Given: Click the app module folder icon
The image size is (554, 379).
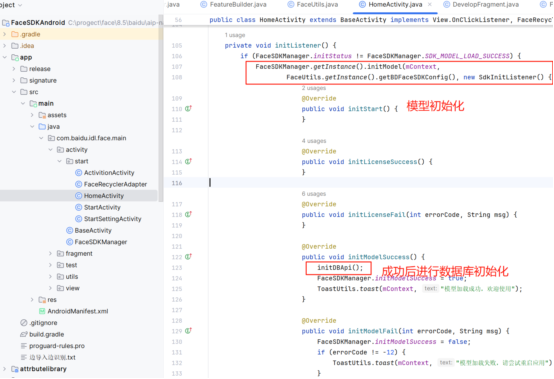Looking at the screenshot, I should (x=15, y=57).
